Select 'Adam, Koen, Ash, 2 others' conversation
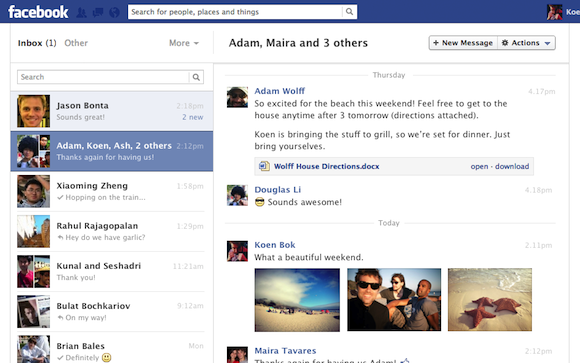 point(112,151)
